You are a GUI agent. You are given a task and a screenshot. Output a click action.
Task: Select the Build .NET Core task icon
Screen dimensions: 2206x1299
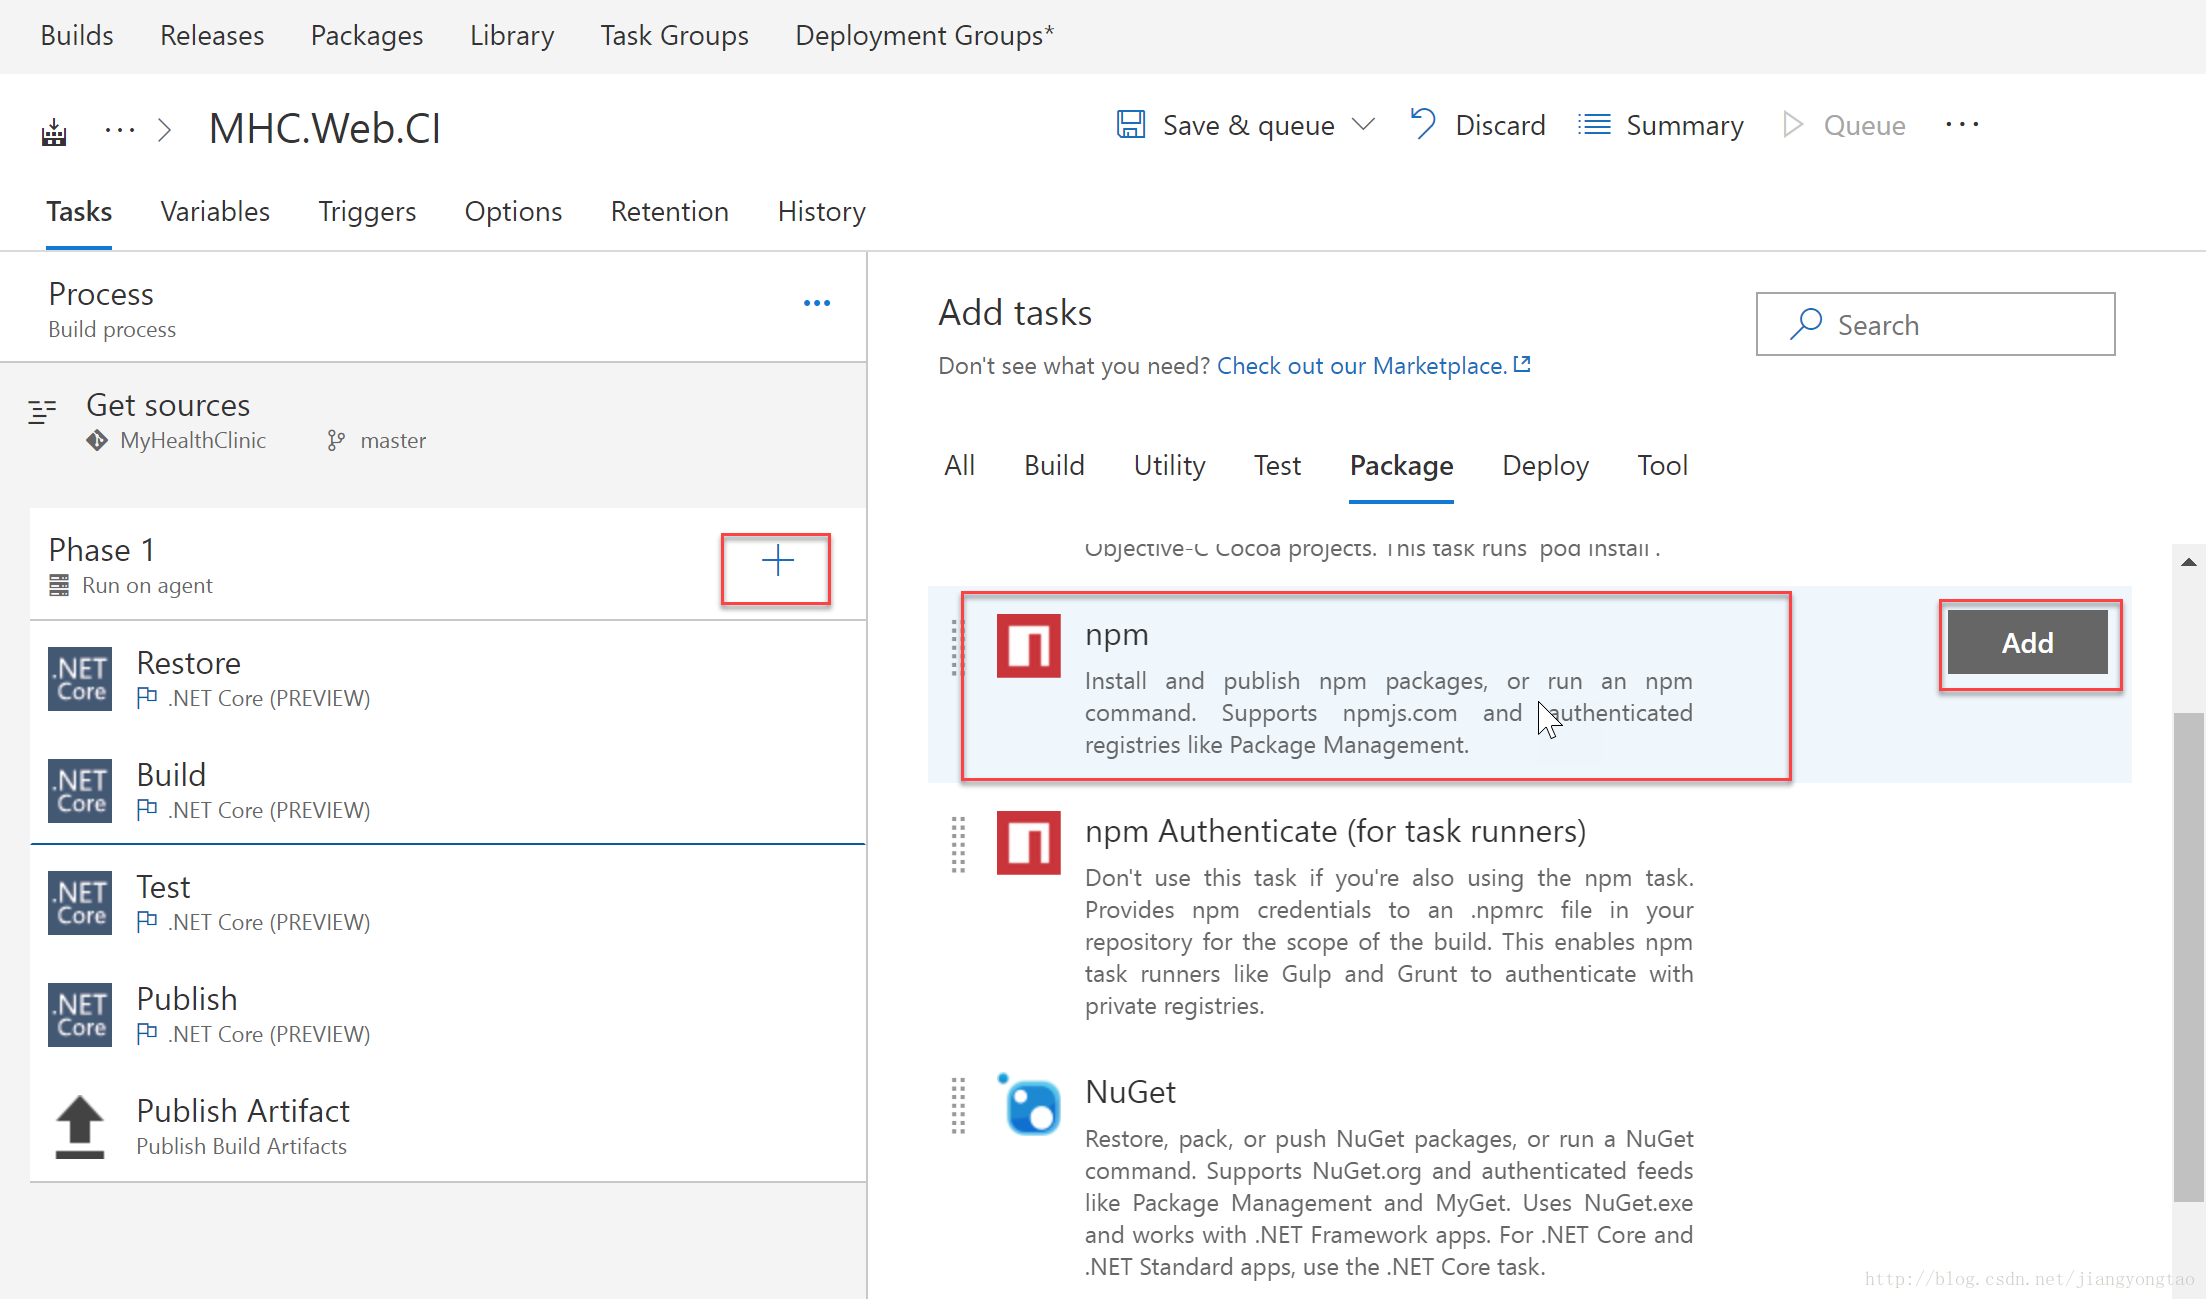click(80, 791)
